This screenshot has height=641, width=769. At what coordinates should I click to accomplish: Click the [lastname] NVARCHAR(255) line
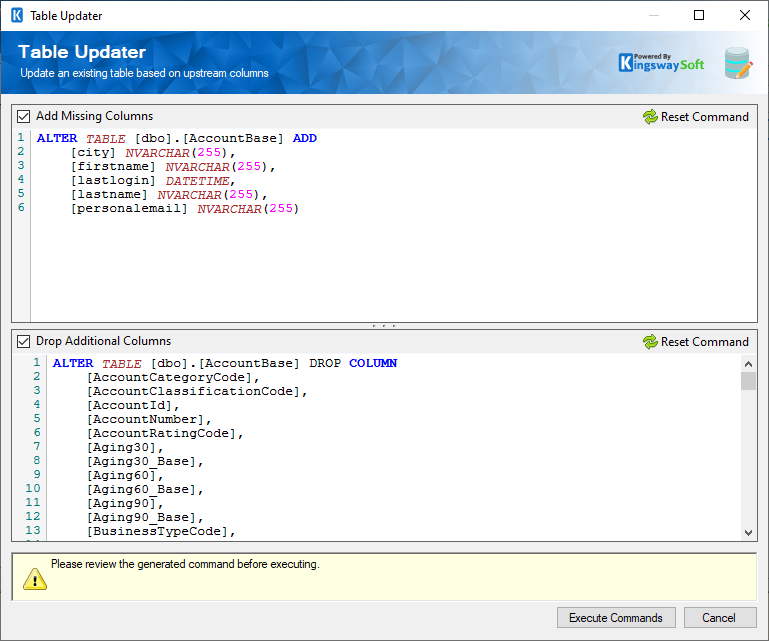pyautogui.click(x=169, y=195)
